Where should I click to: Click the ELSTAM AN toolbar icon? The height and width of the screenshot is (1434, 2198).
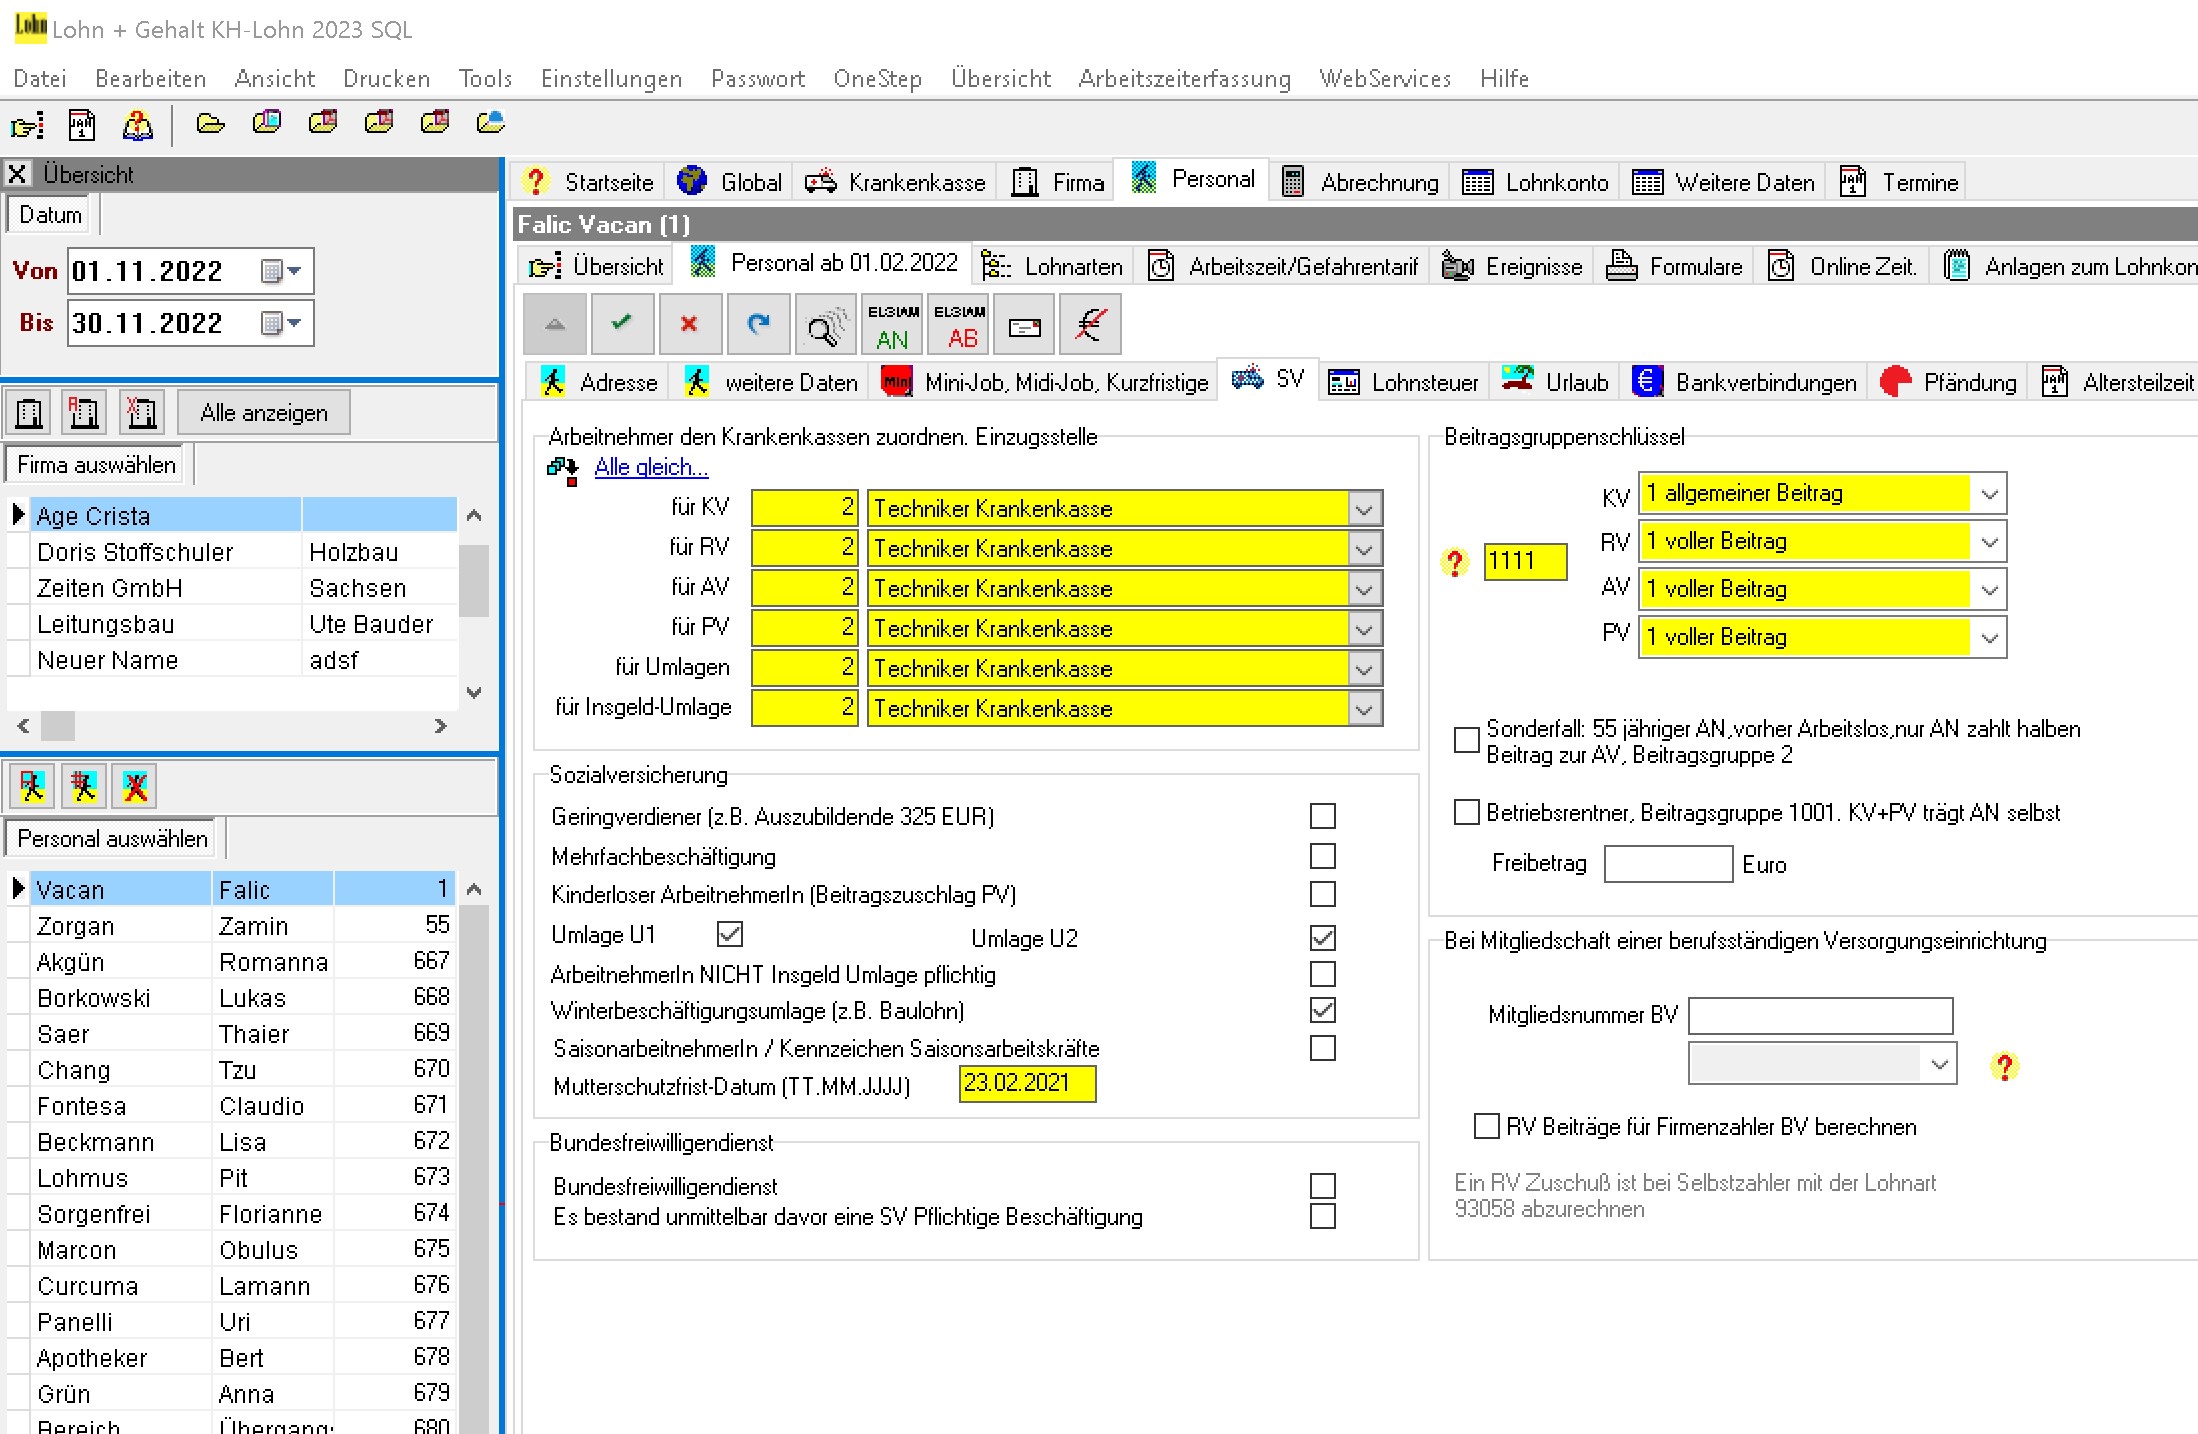click(x=892, y=324)
